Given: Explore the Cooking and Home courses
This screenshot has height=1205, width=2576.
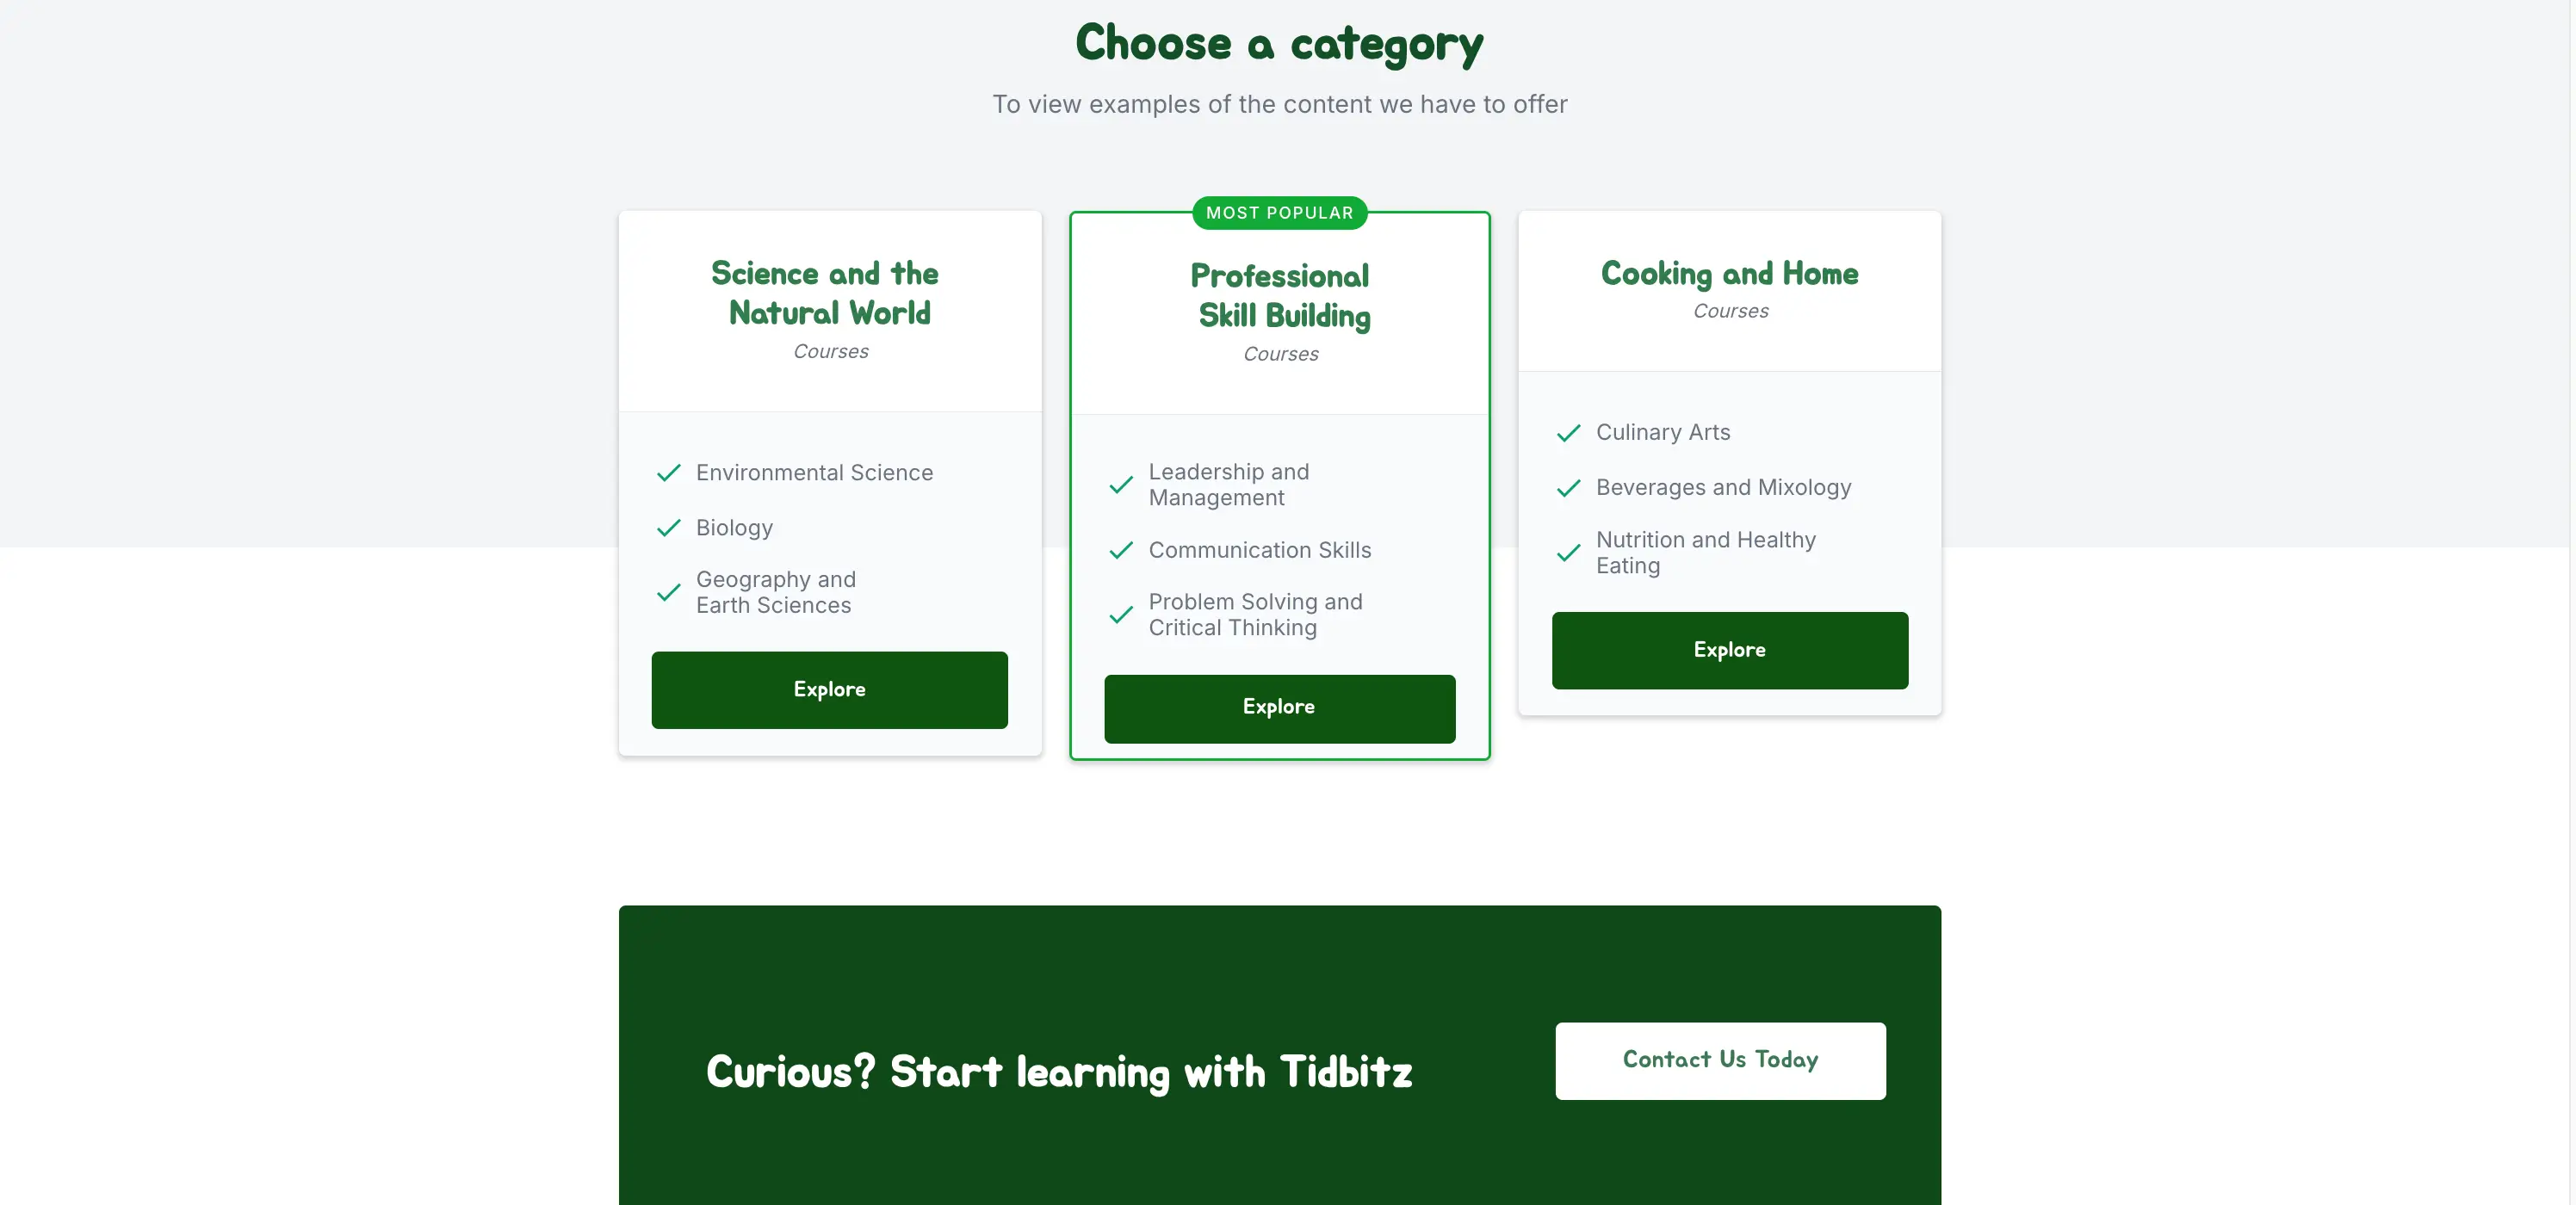Looking at the screenshot, I should click(1729, 650).
